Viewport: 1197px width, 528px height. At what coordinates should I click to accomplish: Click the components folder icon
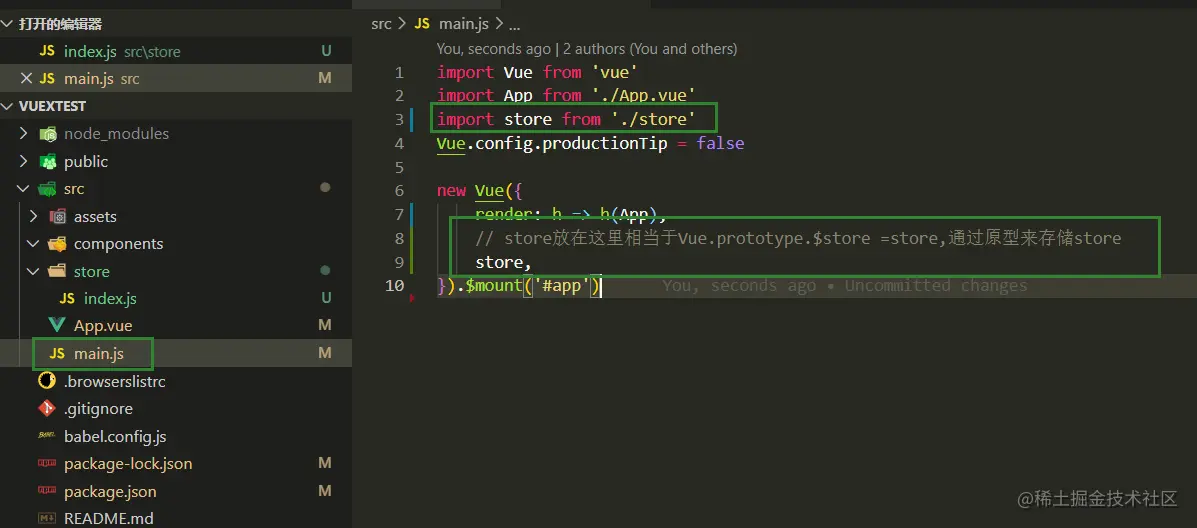(57, 244)
